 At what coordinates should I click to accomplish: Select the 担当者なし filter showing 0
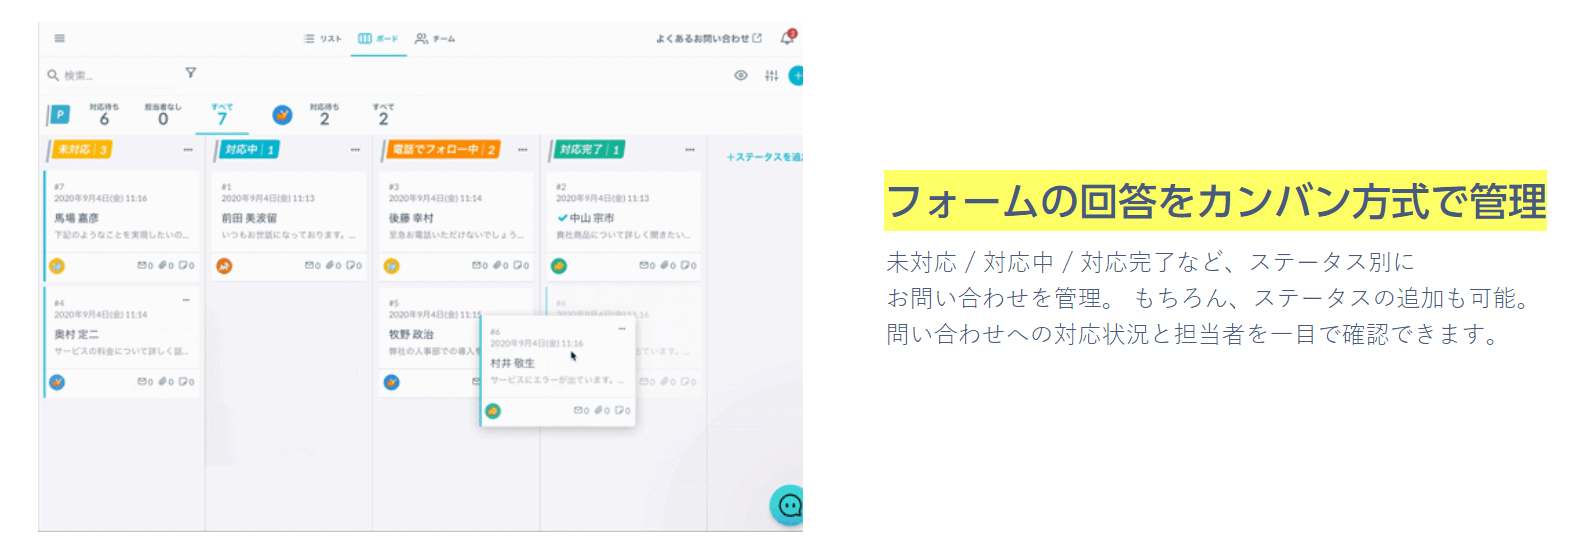tap(163, 114)
